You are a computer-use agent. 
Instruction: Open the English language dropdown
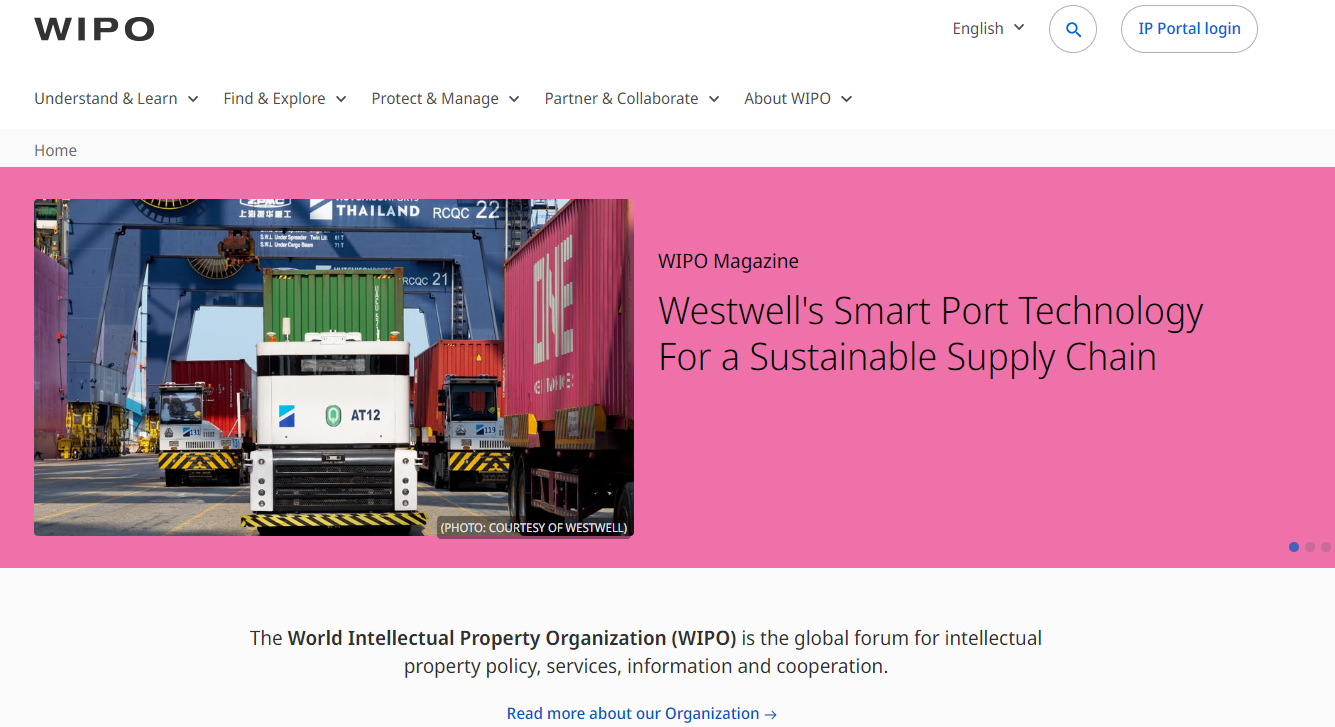pyautogui.click(x=988, y=28)
